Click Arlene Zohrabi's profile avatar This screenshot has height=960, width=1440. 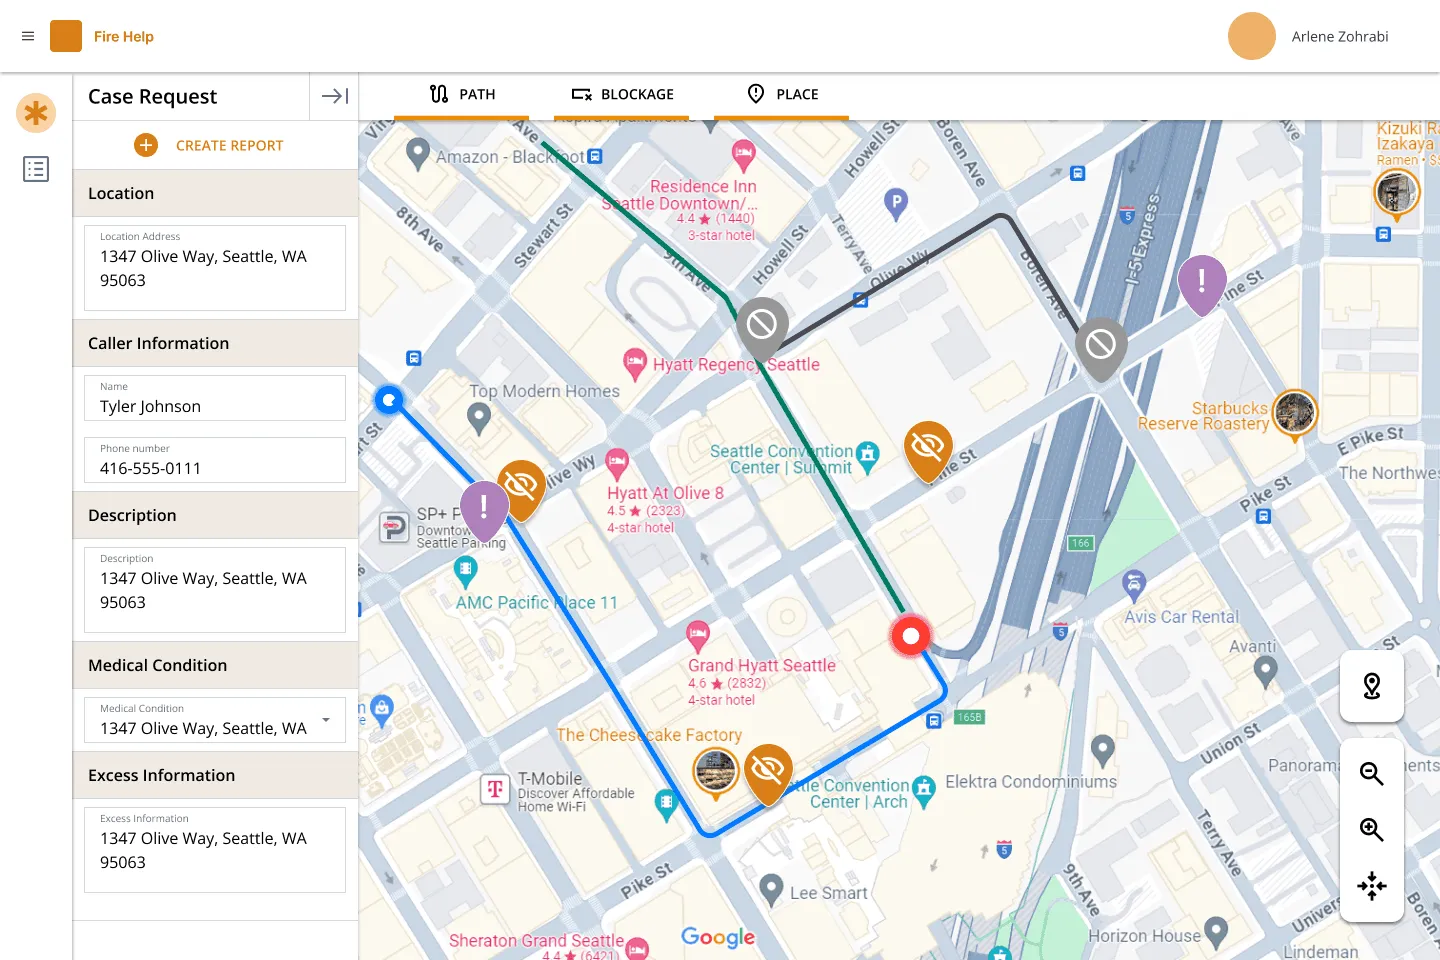pyautogui.click(x=1252, y=36)
